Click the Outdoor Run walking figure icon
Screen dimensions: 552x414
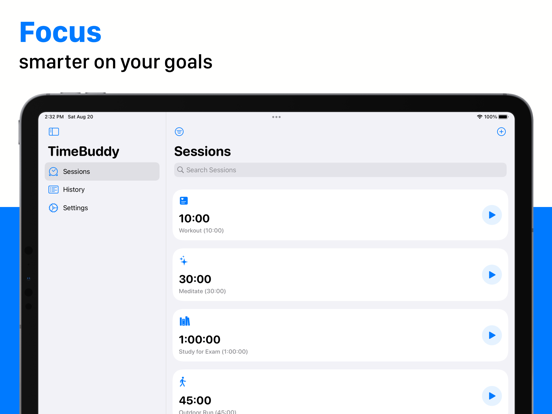182,382
